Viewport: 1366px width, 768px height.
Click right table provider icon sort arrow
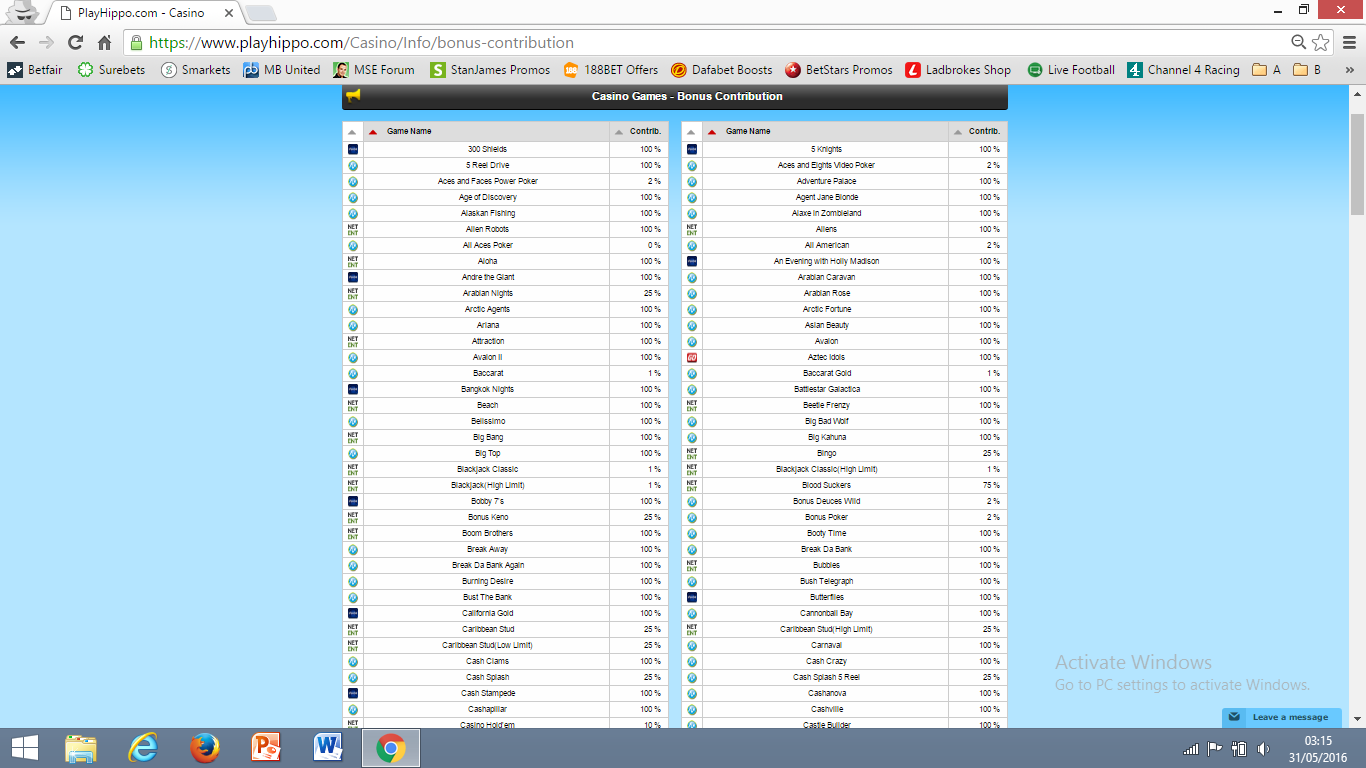[x=691, y=132]
